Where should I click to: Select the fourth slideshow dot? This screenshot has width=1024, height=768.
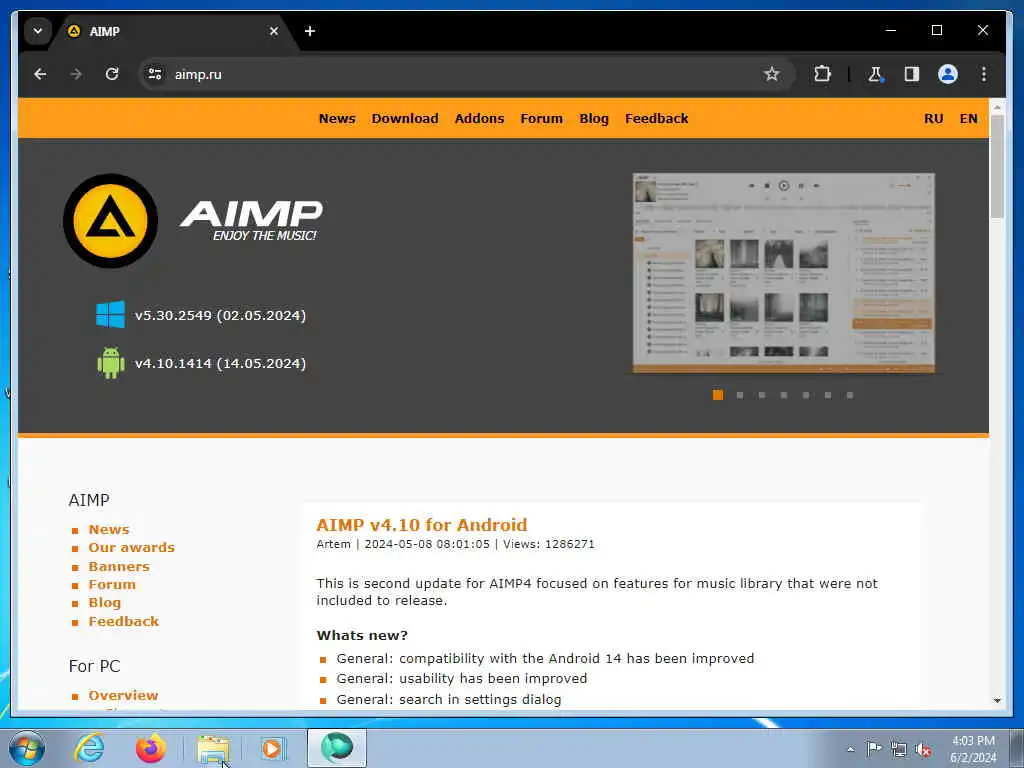click(x=784, y=395)
